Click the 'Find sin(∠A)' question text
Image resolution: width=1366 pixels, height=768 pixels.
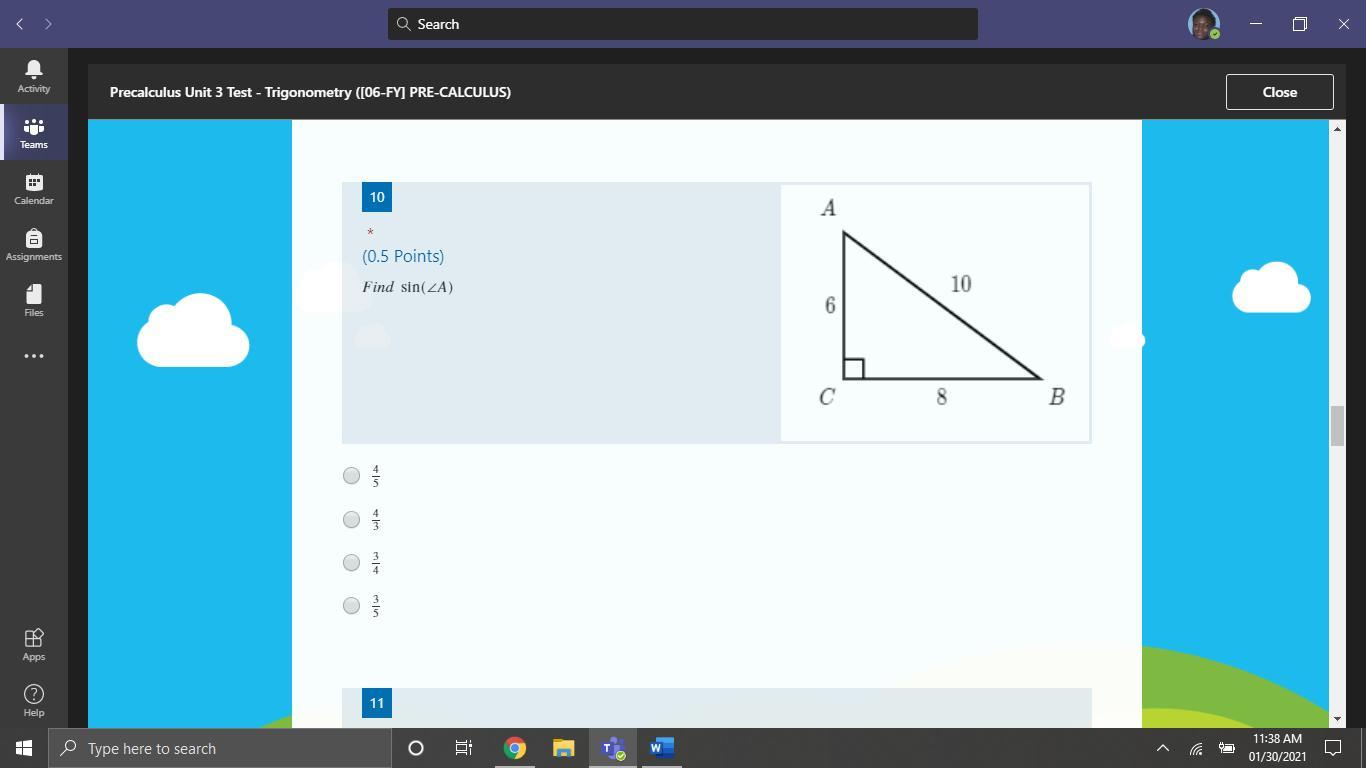(x=408, y=287)
